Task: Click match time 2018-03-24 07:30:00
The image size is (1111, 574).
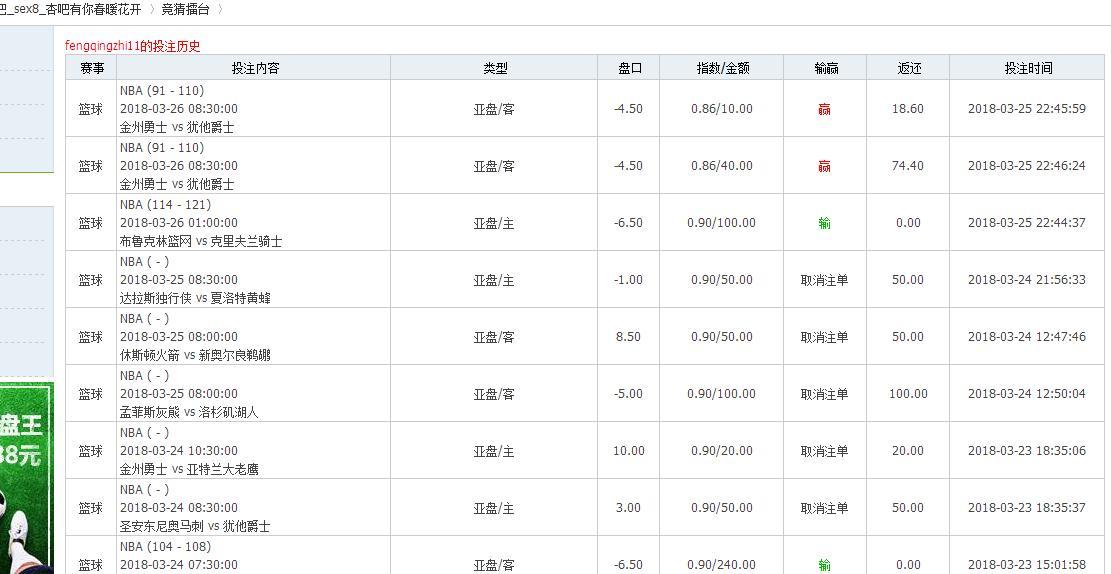Action: [179, 565]
